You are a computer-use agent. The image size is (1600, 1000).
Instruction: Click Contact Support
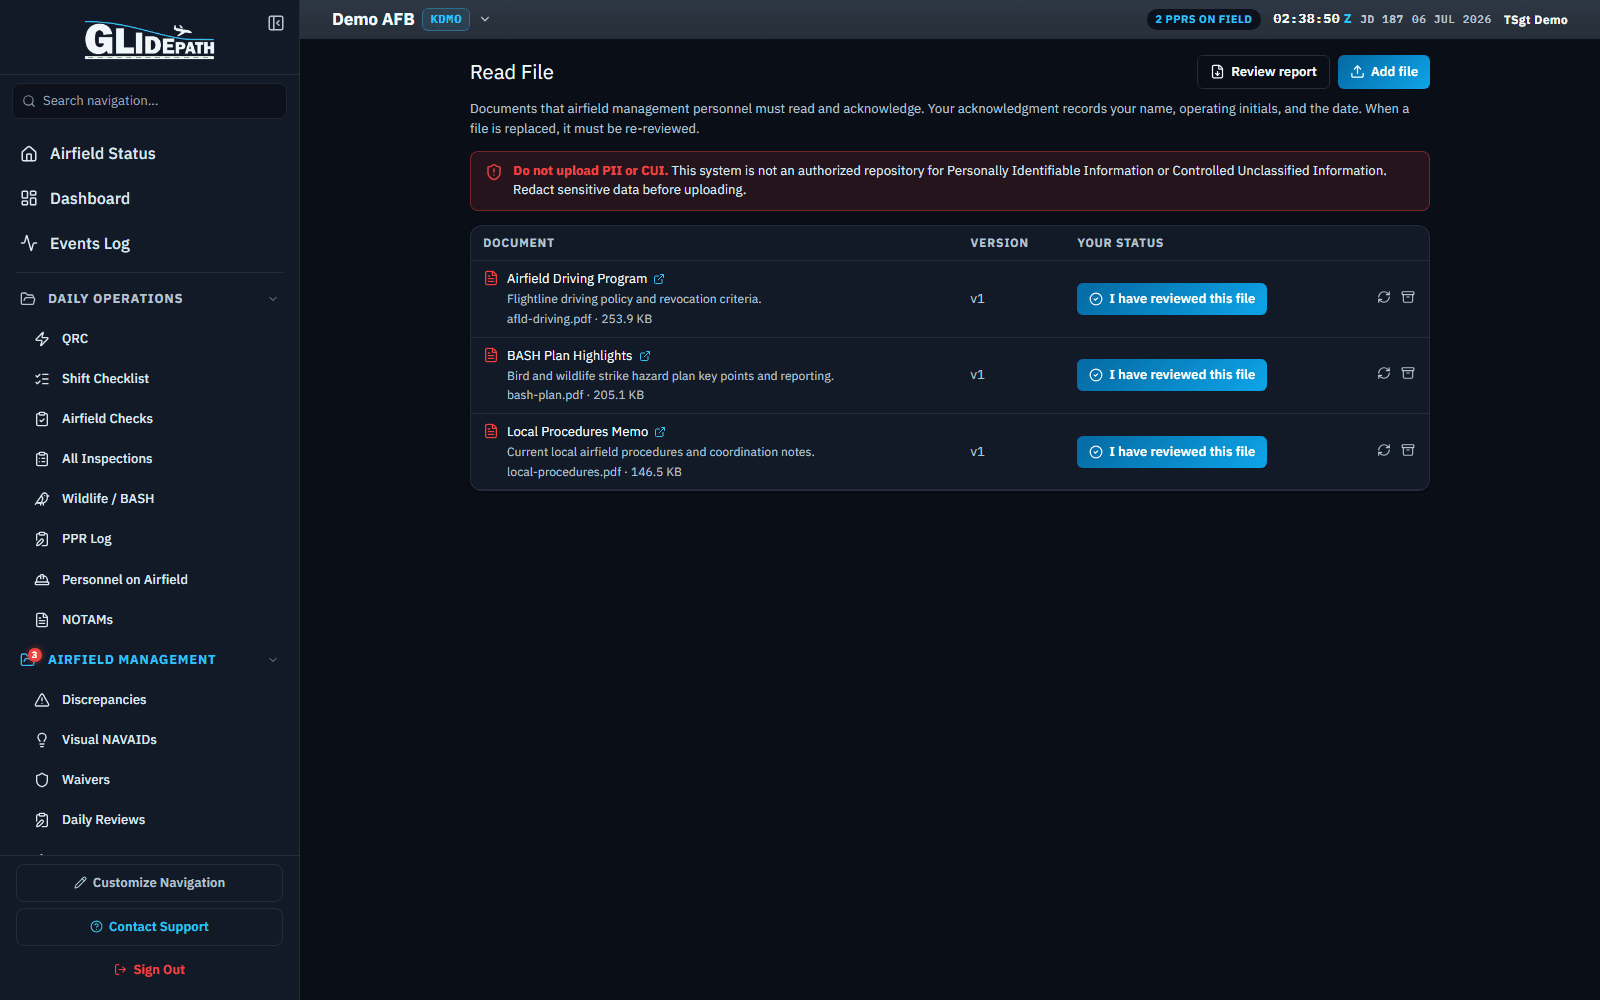(149, 927)
